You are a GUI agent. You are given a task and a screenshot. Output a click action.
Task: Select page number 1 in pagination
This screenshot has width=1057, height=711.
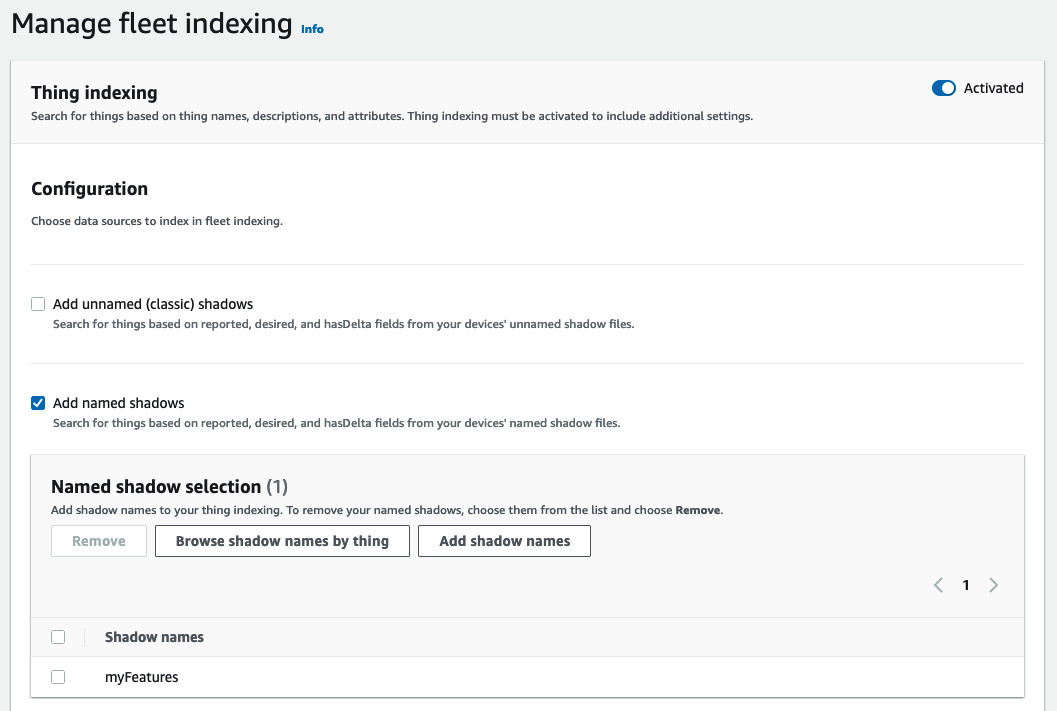pyautogui.click(x=965, y=585)
